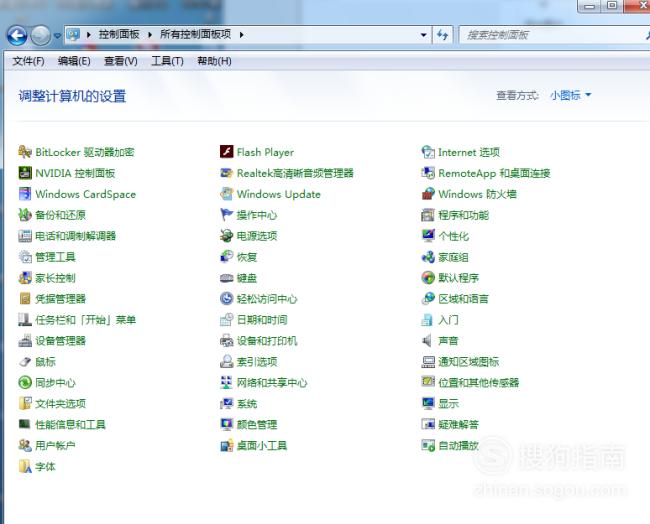Click the 个性化 icon

coord(428,236)
